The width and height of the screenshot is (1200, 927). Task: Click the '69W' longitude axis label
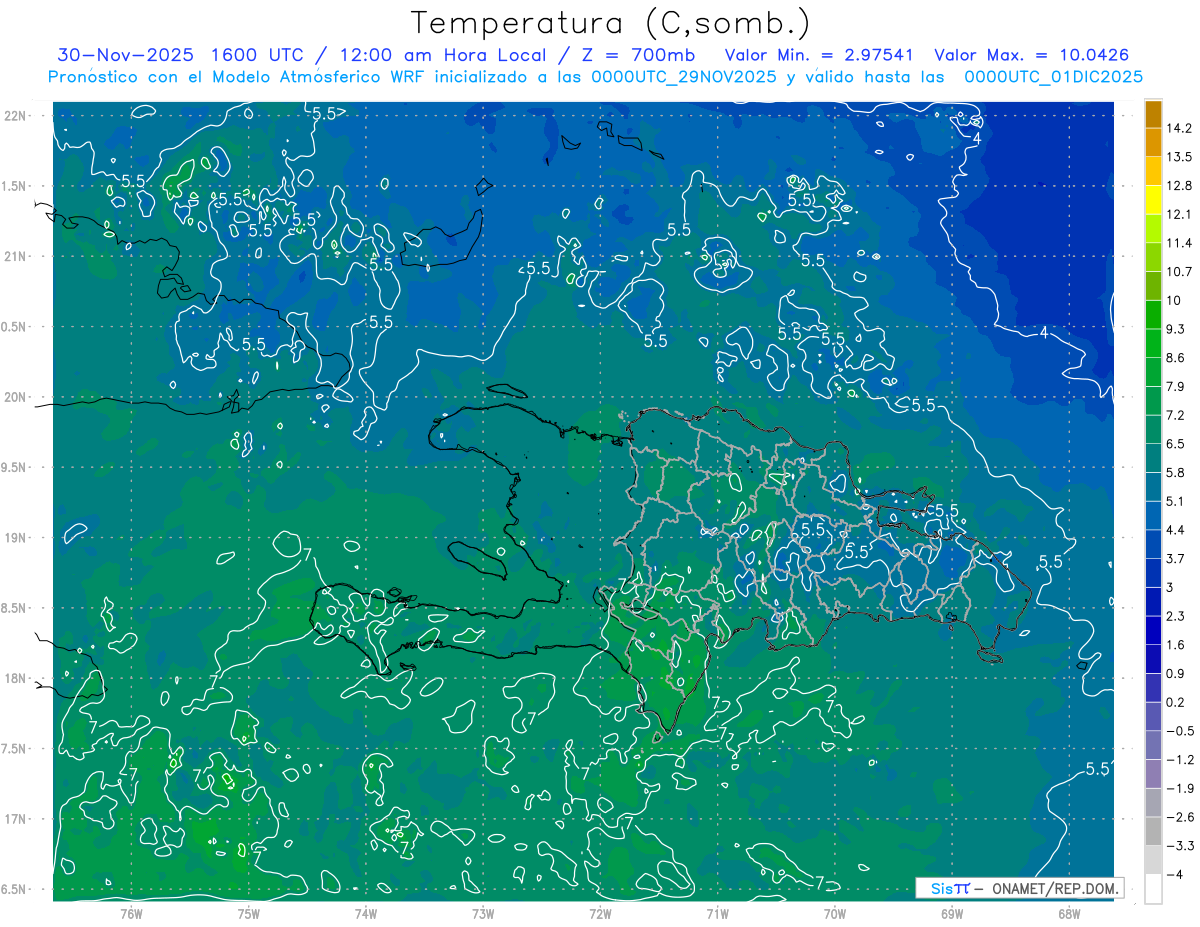click(x=951, y=913)
